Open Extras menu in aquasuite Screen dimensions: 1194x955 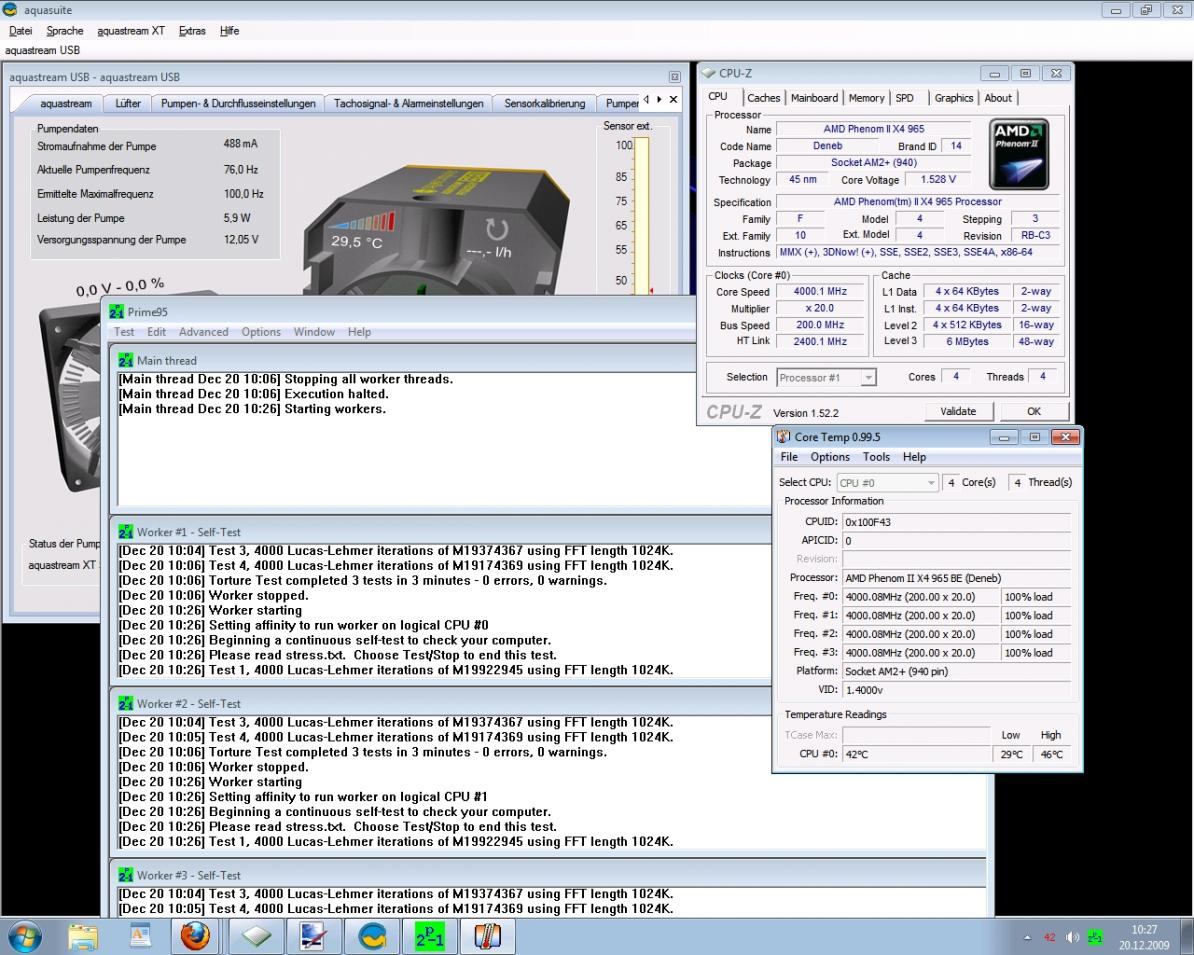pyautogui.click(x=192, y=30)
